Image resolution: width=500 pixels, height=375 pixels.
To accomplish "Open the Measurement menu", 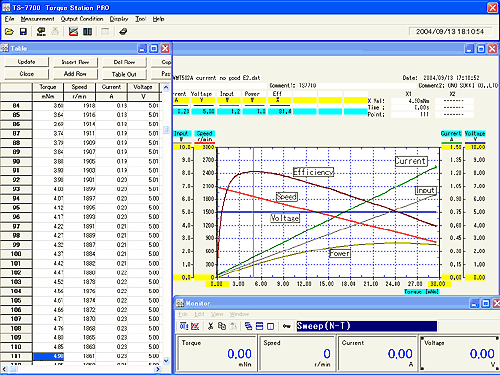I will [37, 19].
